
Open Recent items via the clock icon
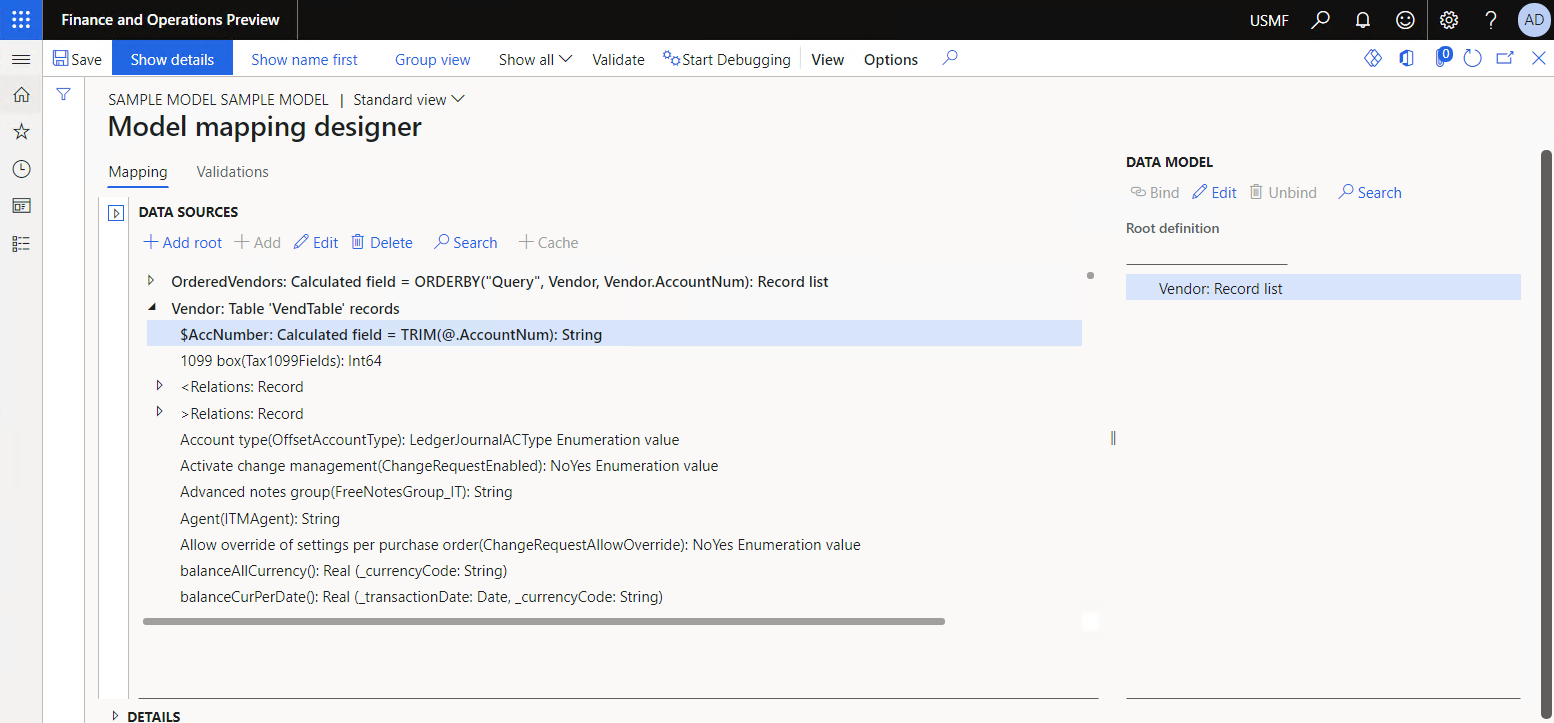coord(21,169)
